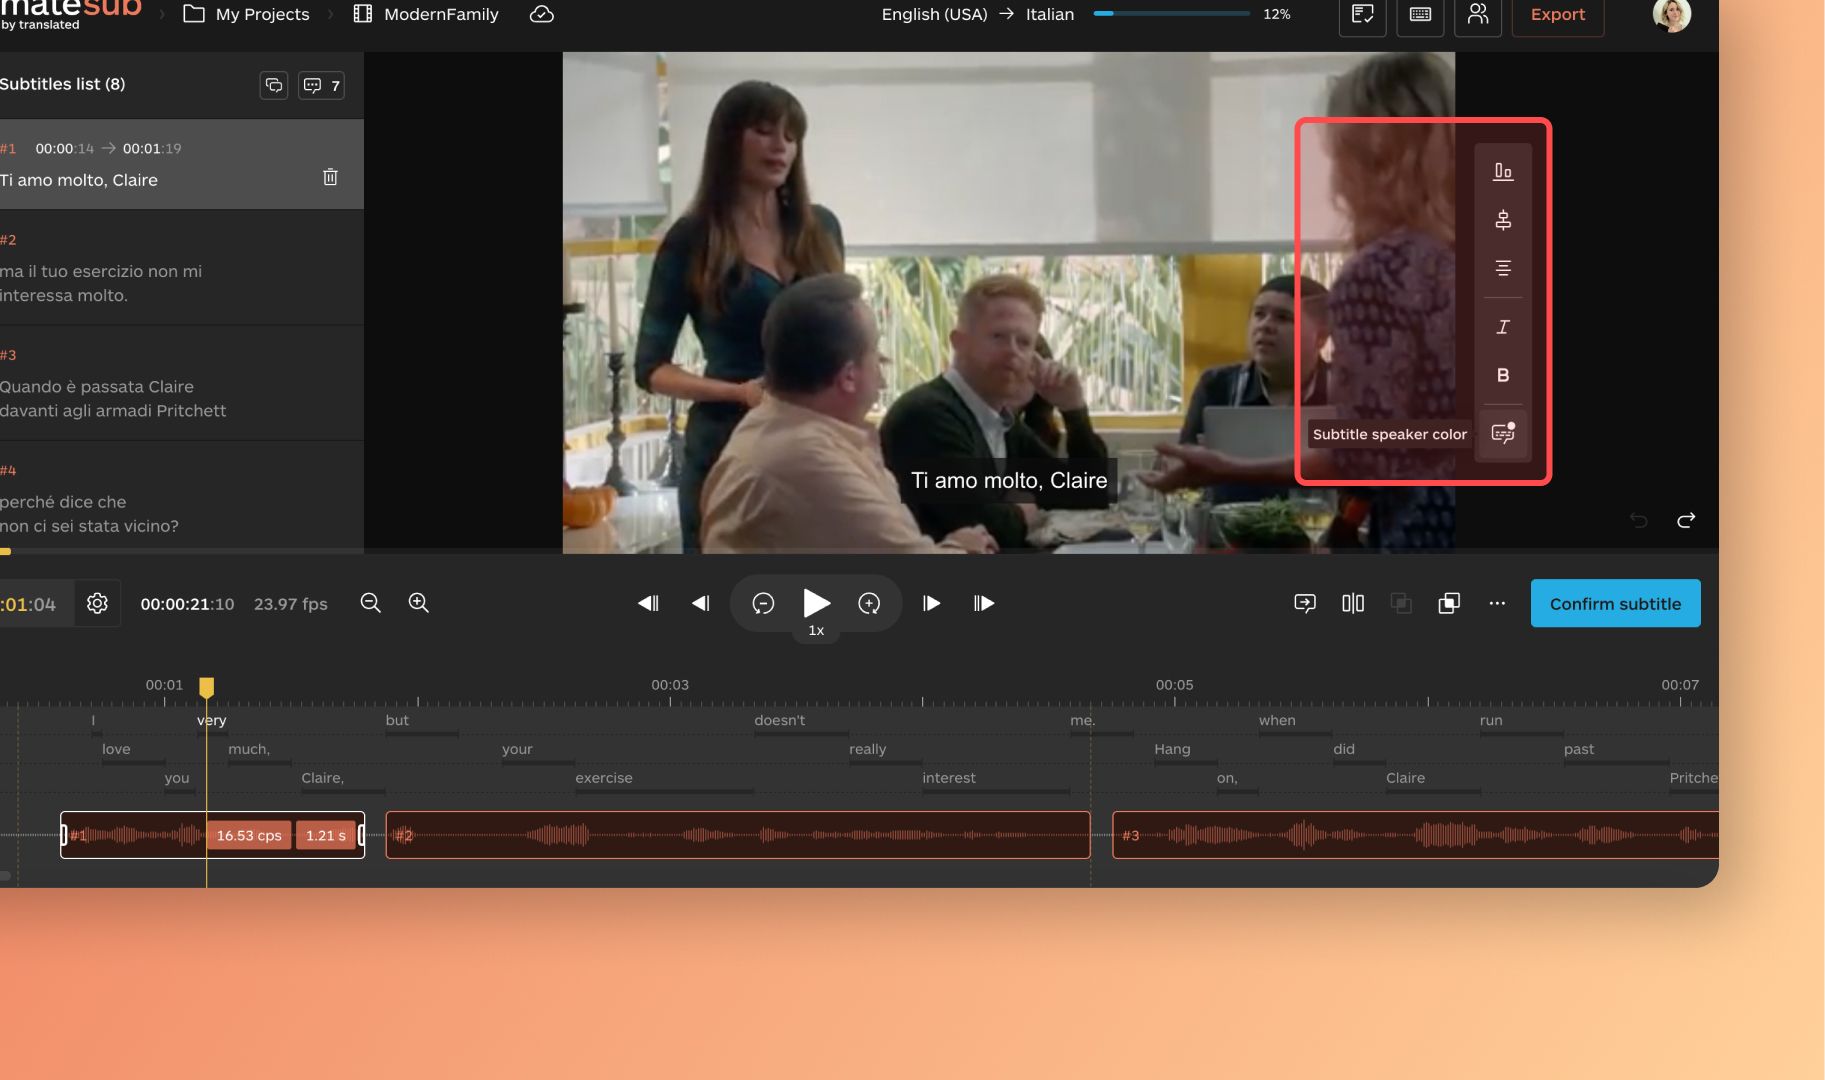Viewport: 1825px width, 1080px height.
Task: Open the My Projects folder
Action: pos(246,14)
